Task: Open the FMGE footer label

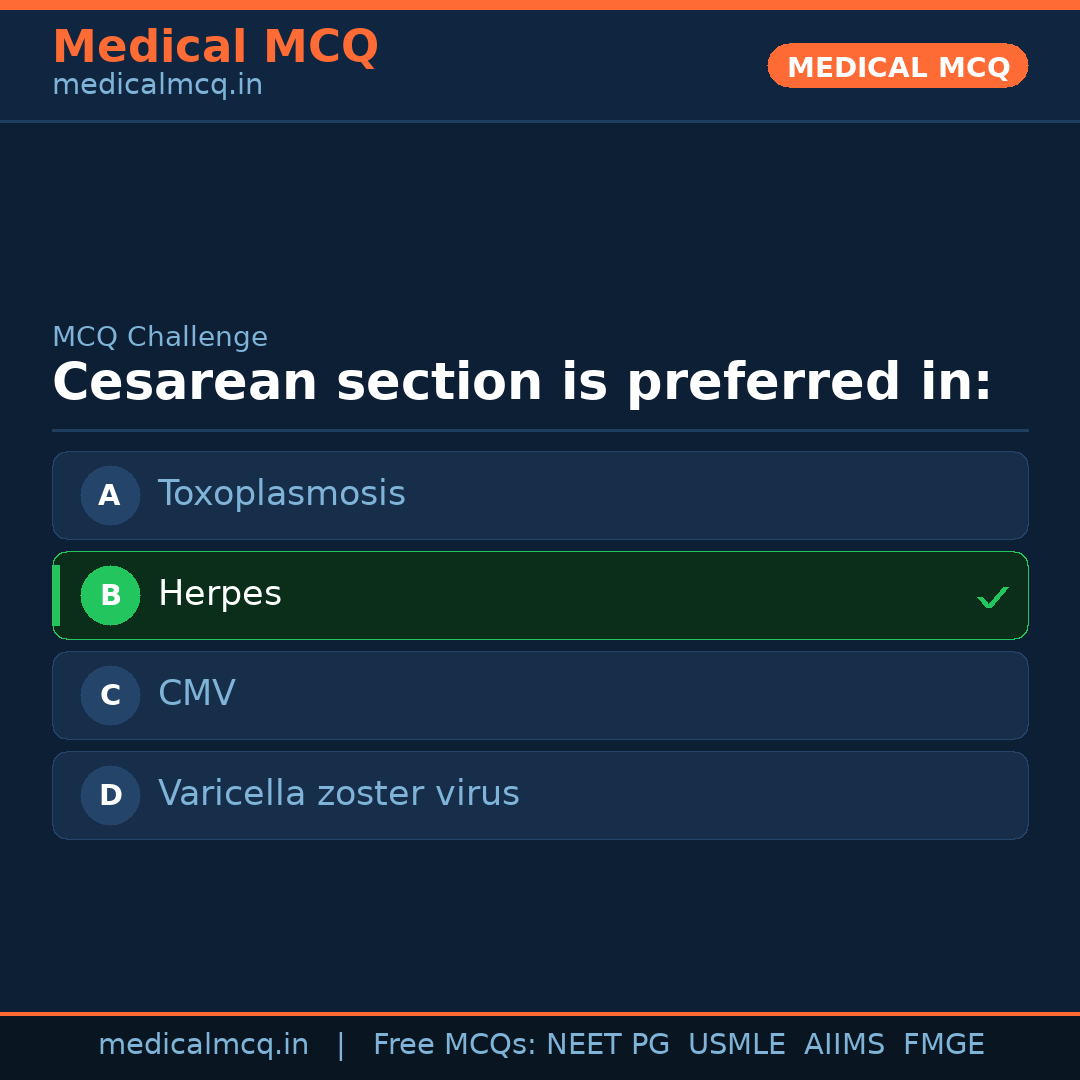Action: point(943,1045)
